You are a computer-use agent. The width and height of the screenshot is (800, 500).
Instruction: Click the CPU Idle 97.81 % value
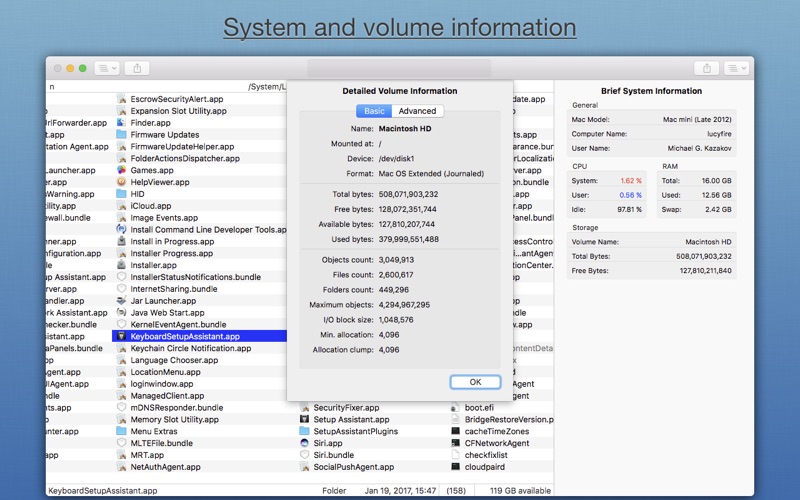point(629,209)
